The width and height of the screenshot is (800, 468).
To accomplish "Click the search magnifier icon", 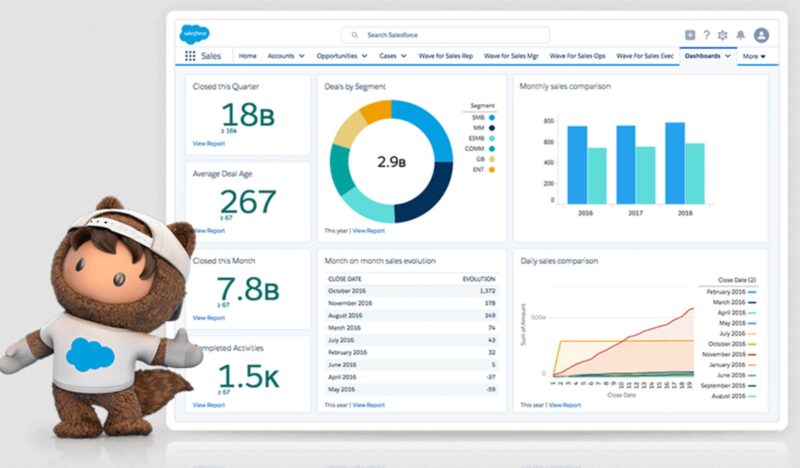I will coord(355,35).
